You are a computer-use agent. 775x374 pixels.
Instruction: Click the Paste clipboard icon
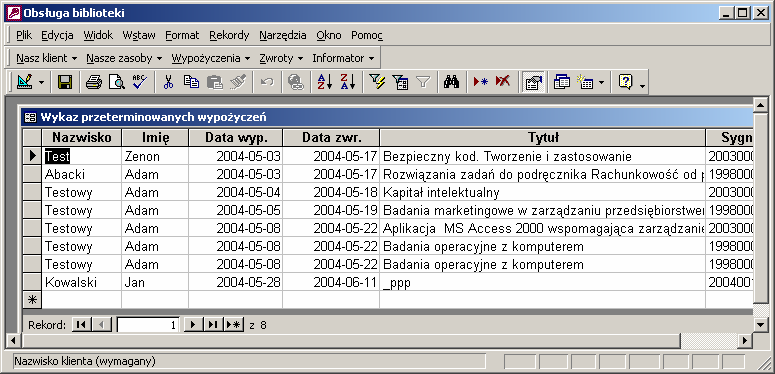215,82
